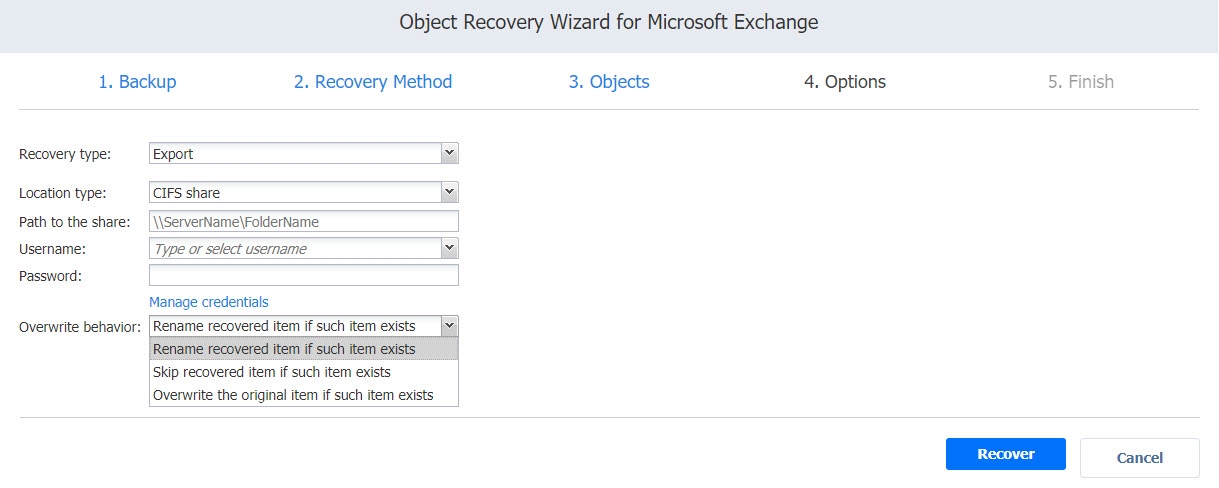The image size is (1219, 488).
Task: Select the Options step heading
Action: tap(844, 82)
